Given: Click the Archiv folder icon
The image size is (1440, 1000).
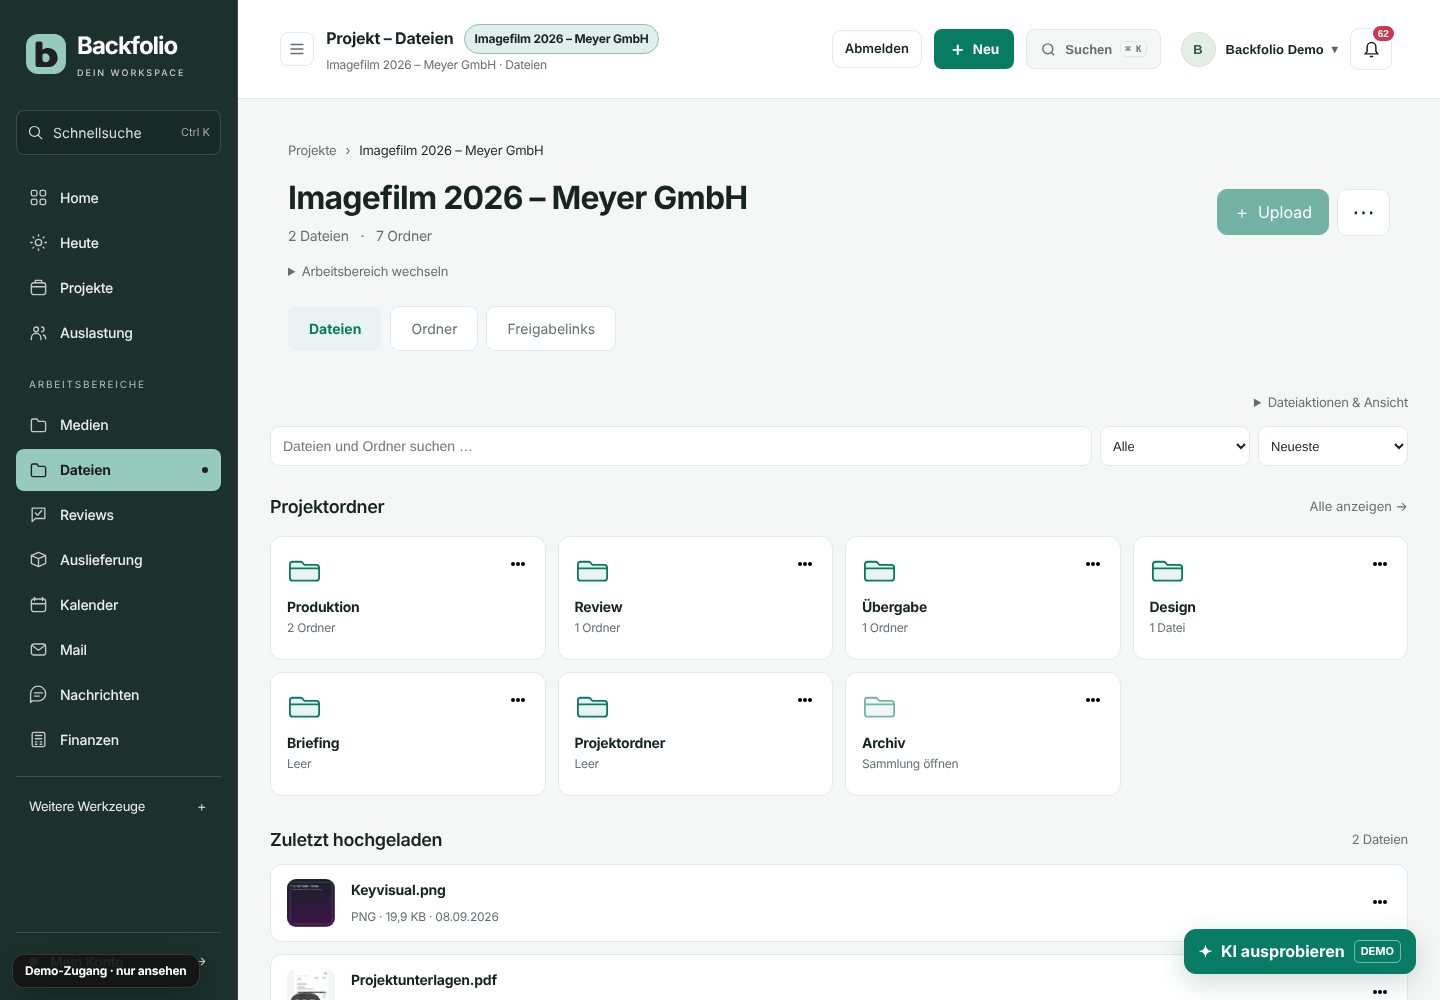Looking at the screenshot, I should tap(879, 707).
